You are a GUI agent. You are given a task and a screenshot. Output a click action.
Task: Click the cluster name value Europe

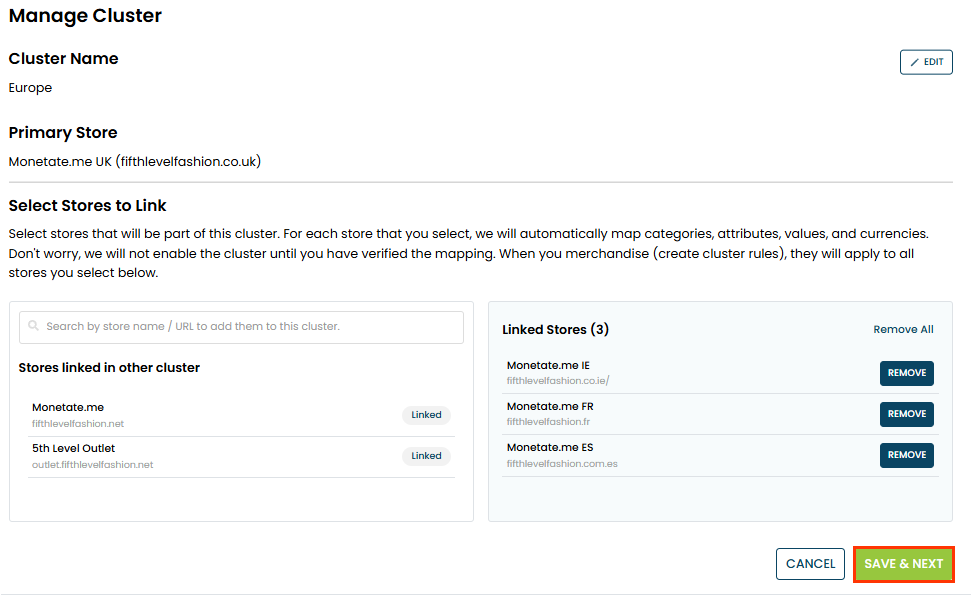coord(30,88)
